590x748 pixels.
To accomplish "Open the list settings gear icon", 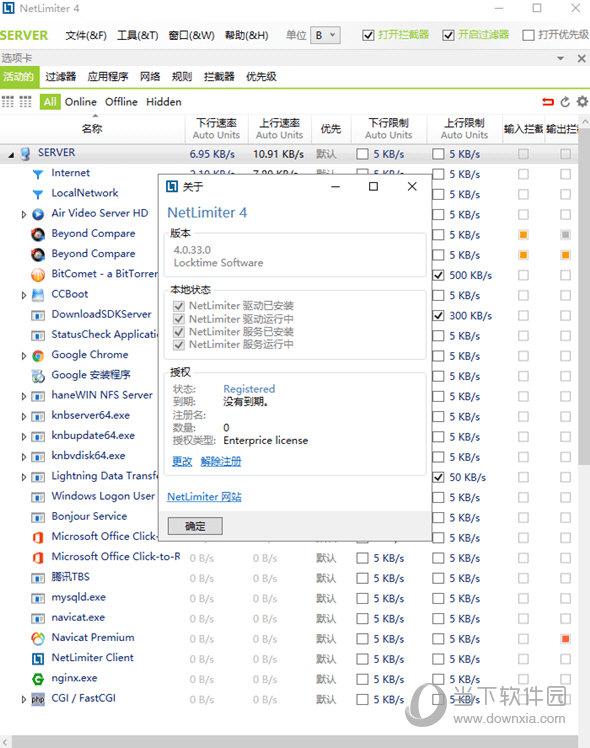I will pyautogui.click(x=582, y=102).
